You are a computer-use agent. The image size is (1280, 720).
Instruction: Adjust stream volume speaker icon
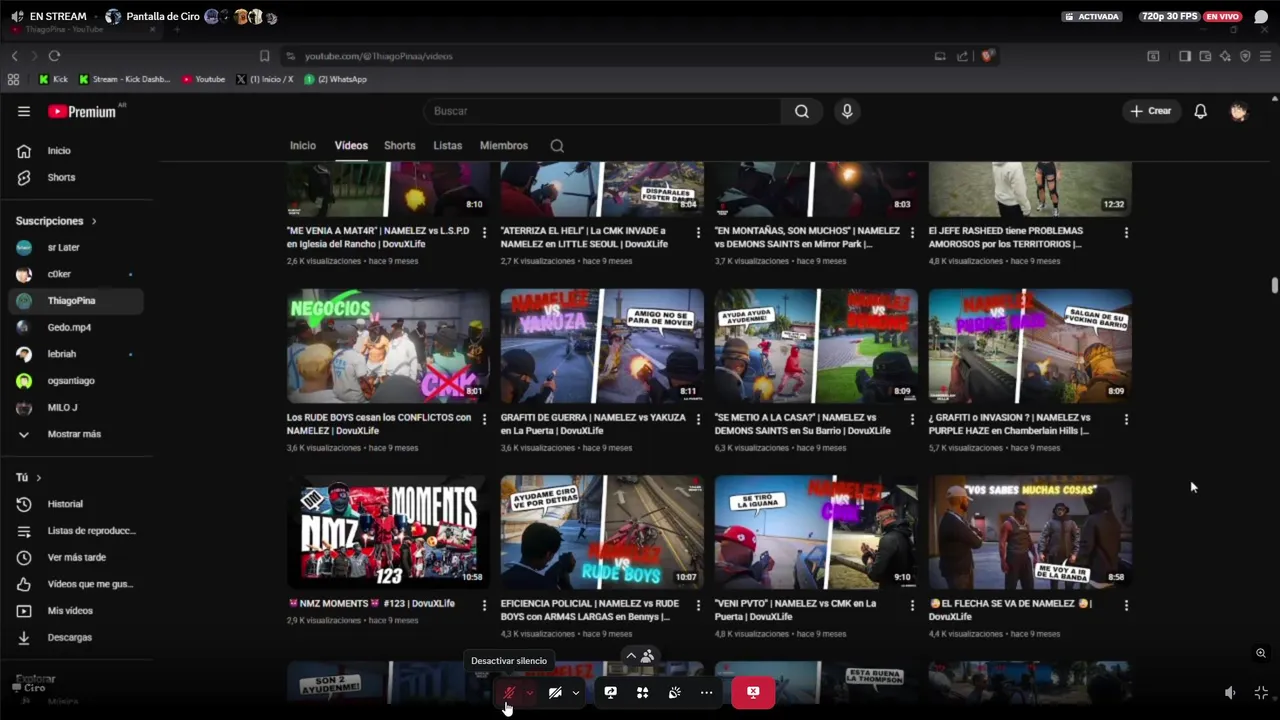click(x=1230, y=693)
